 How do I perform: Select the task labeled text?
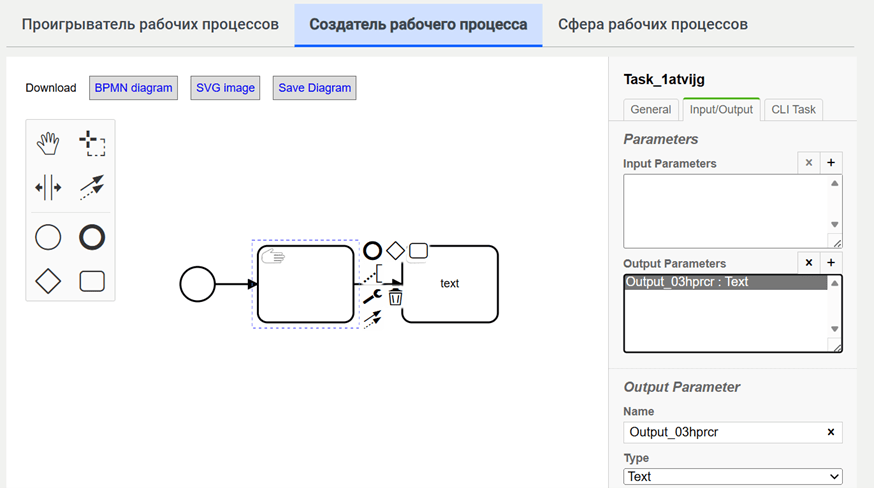[450, 284]
